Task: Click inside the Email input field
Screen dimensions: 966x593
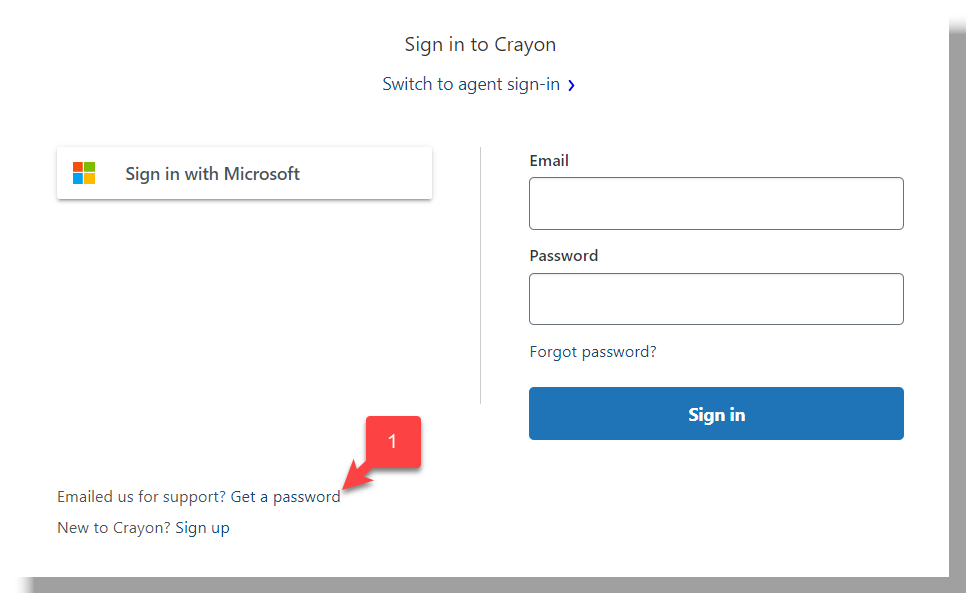Action: pos(716,203)
